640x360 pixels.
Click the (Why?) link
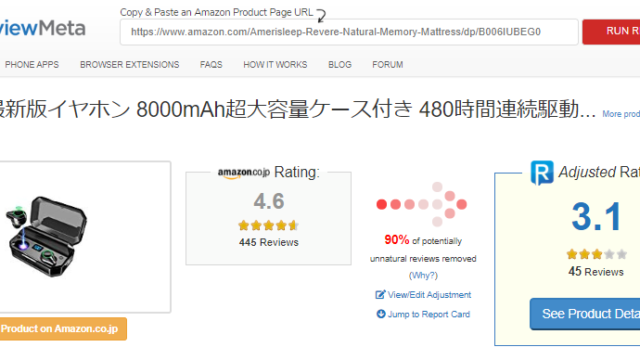(423, 276)
